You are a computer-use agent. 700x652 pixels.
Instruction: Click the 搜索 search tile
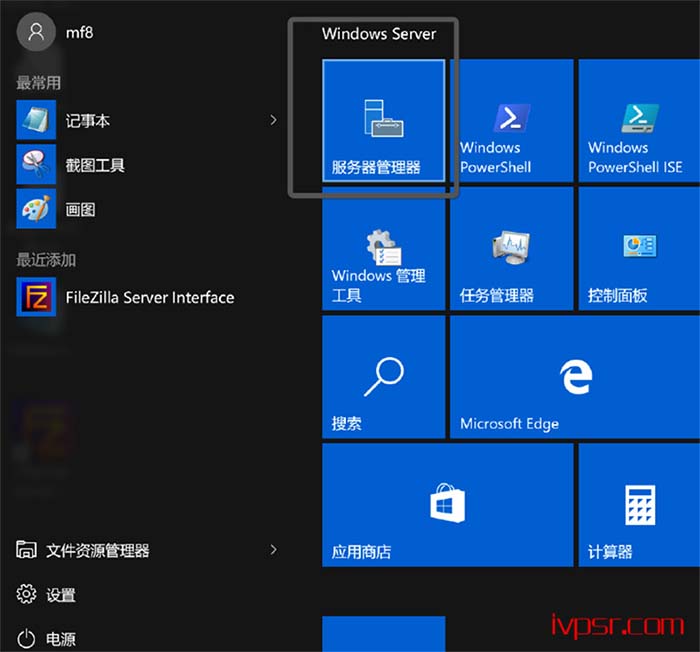(x=383, y=377)
